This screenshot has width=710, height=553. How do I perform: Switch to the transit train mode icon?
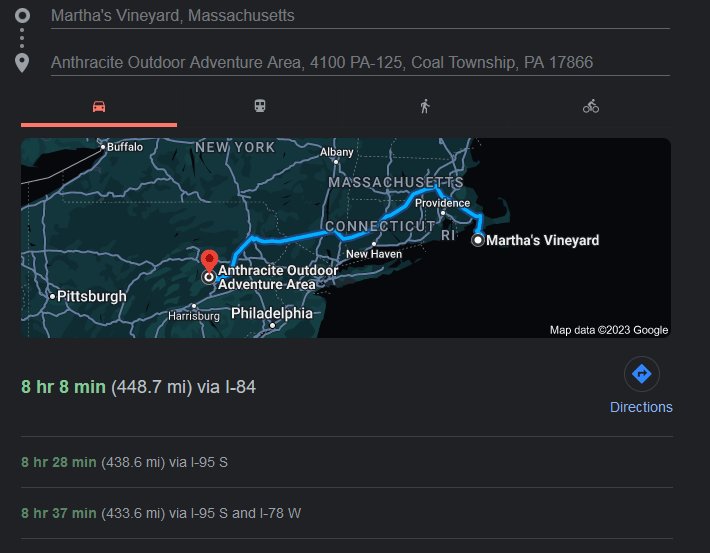coord(262,106)
